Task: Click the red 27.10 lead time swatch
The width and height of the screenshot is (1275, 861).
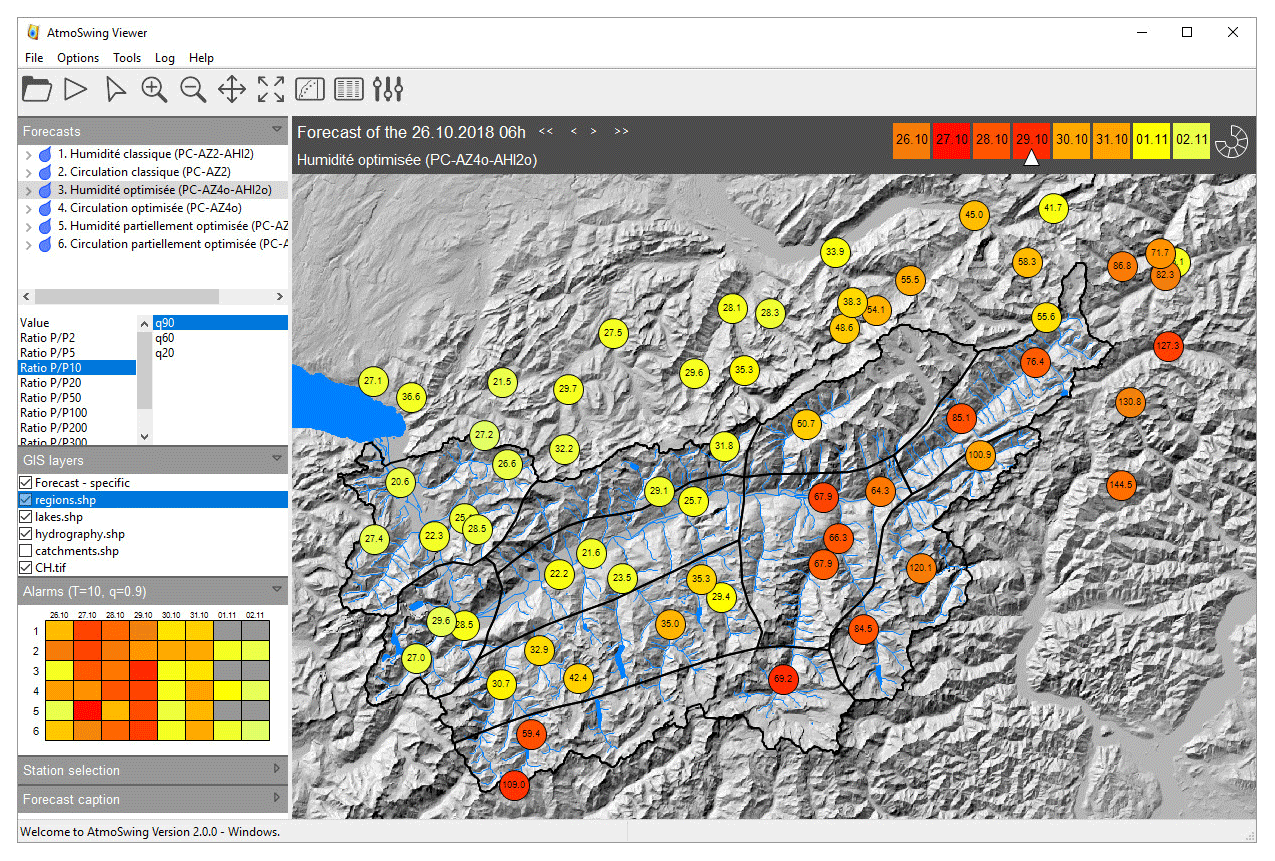Action: point(951,140)
